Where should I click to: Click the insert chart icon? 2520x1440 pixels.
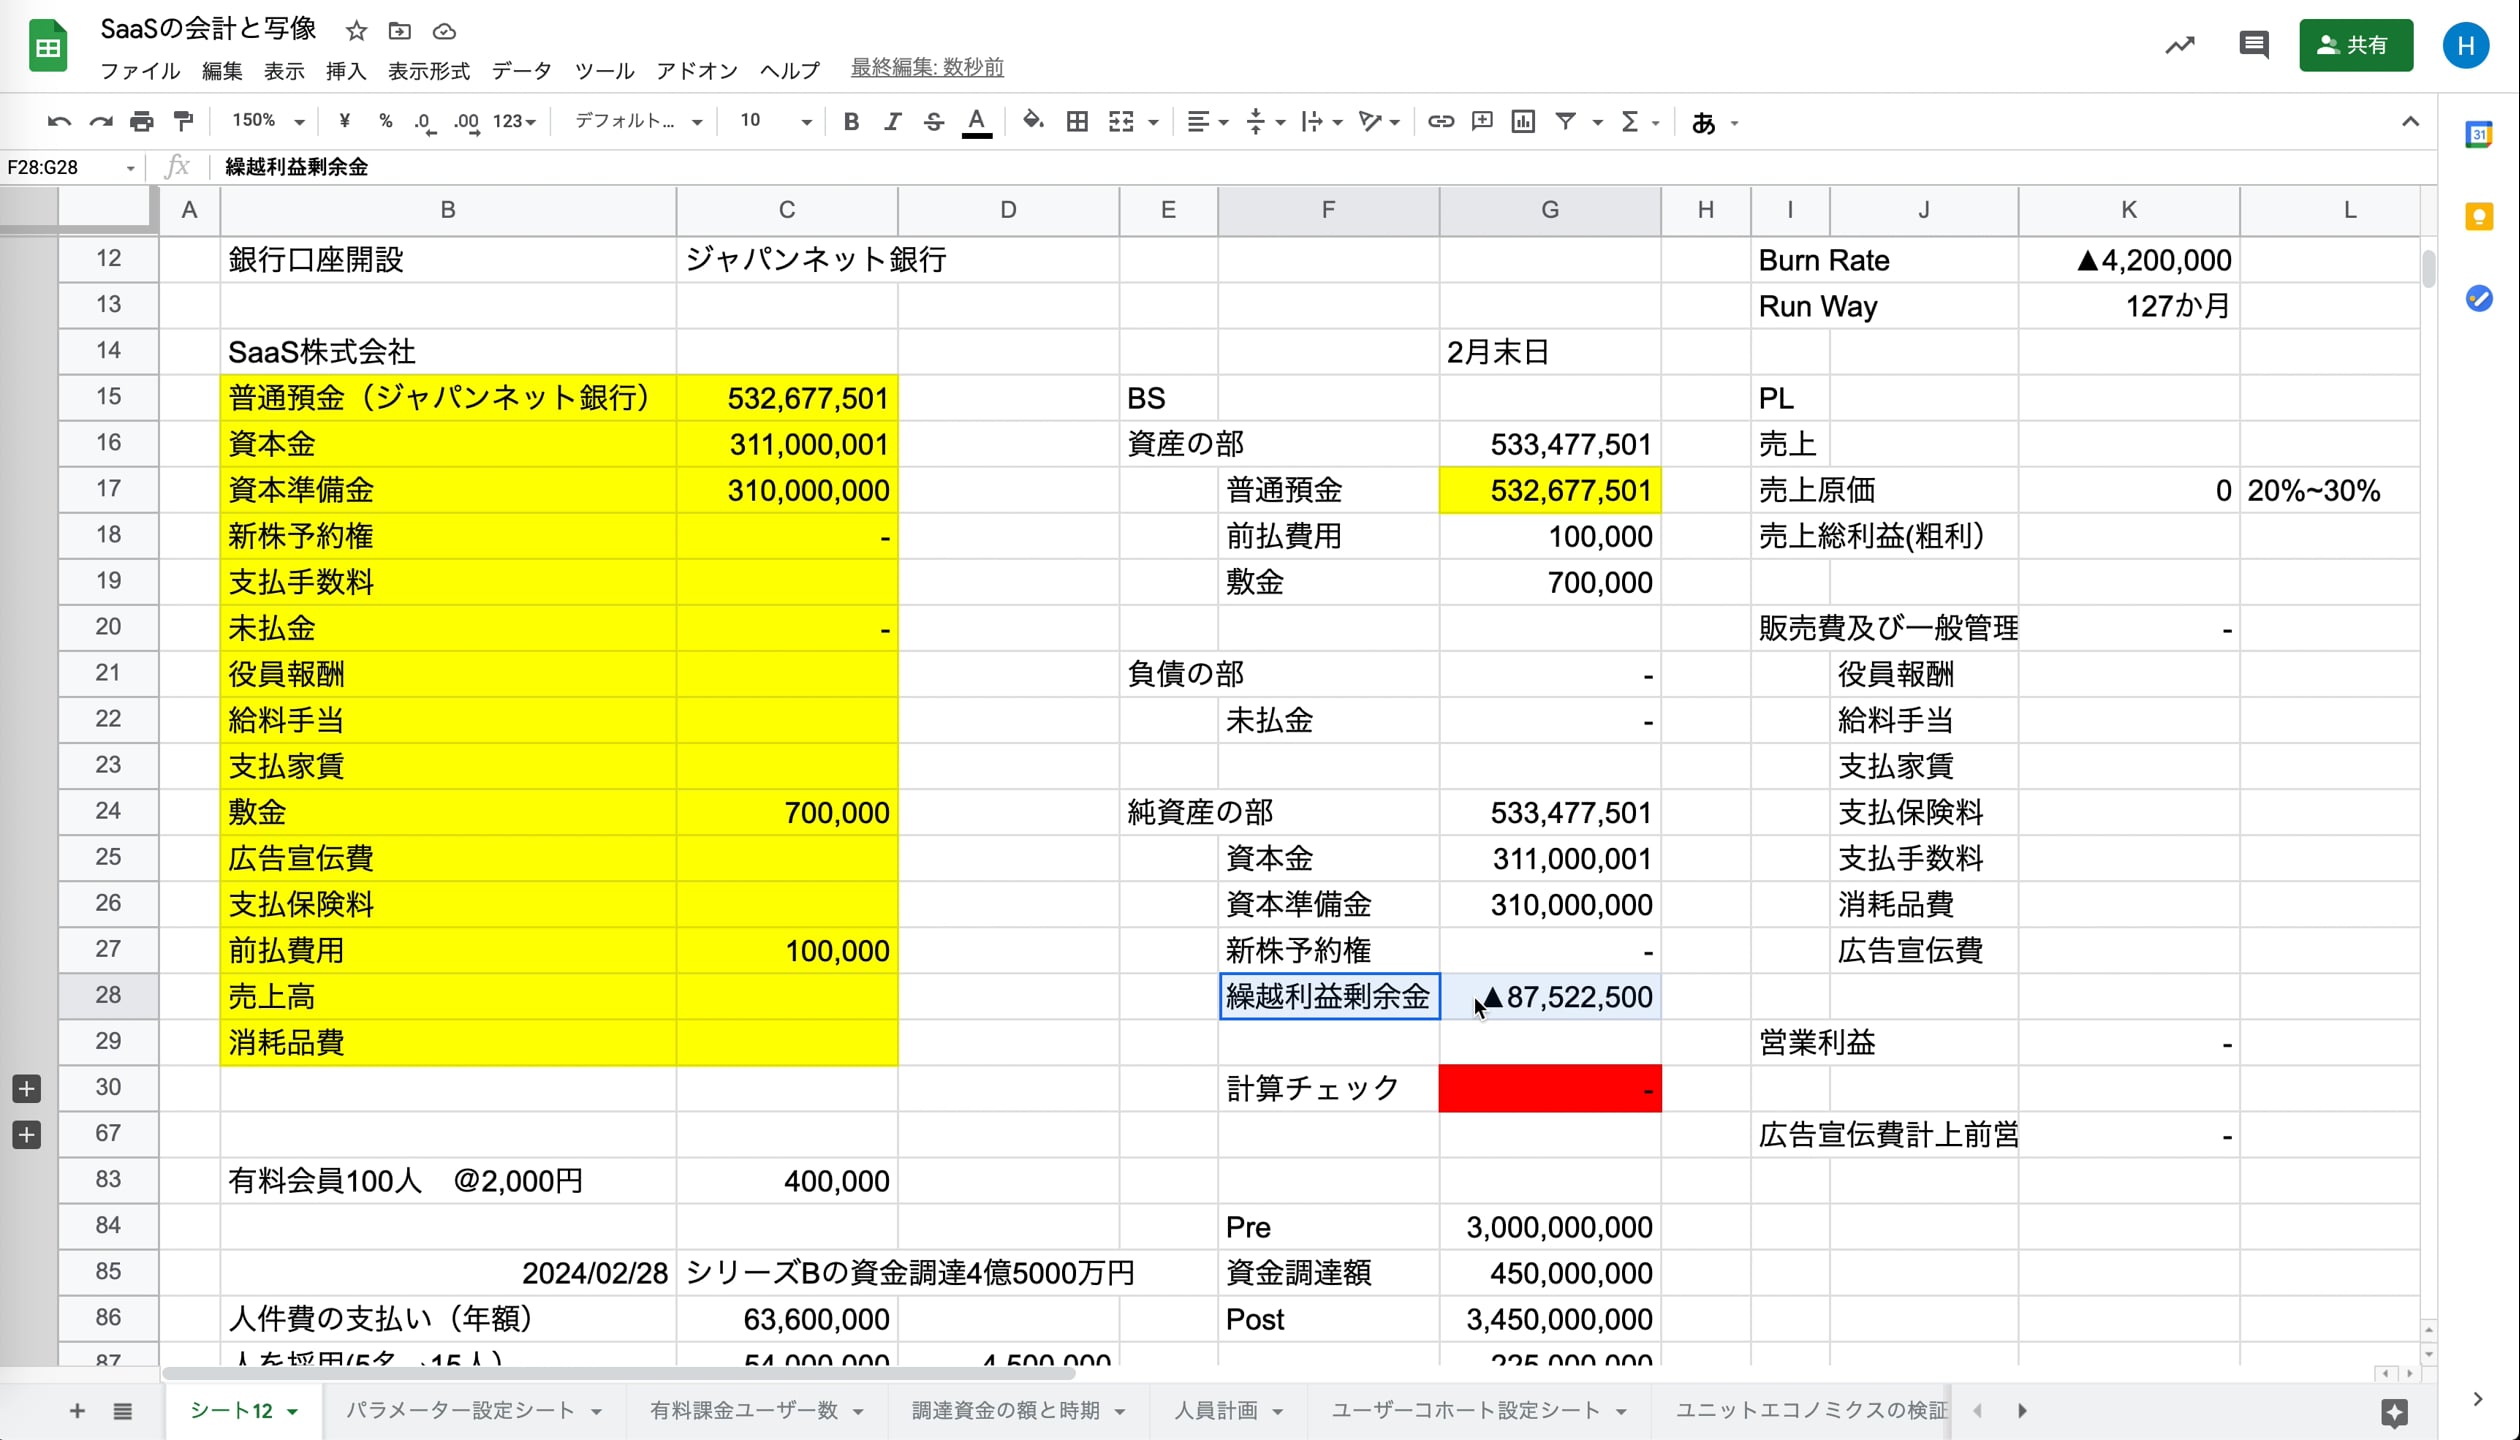tap(1523, 122)
